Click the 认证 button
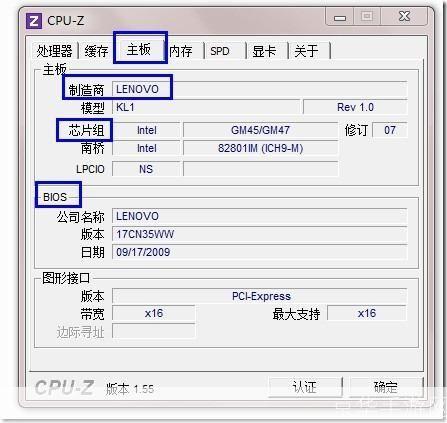 click(304, 387)
